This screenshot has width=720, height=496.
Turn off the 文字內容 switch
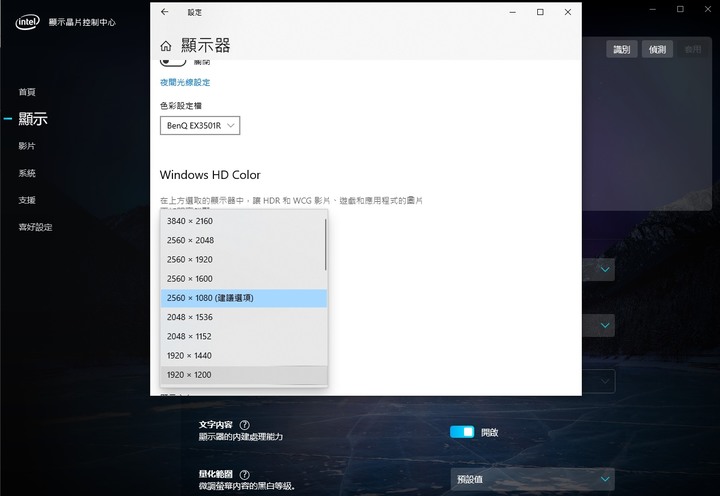point(462,432)
